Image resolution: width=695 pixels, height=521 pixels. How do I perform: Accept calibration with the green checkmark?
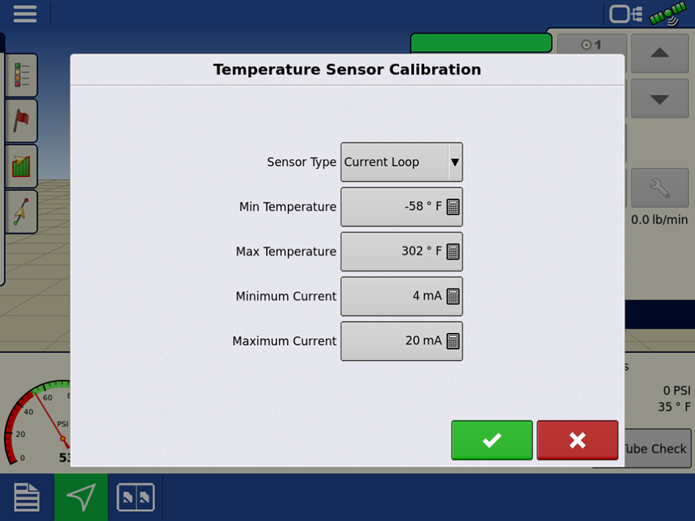coord(491,440)
